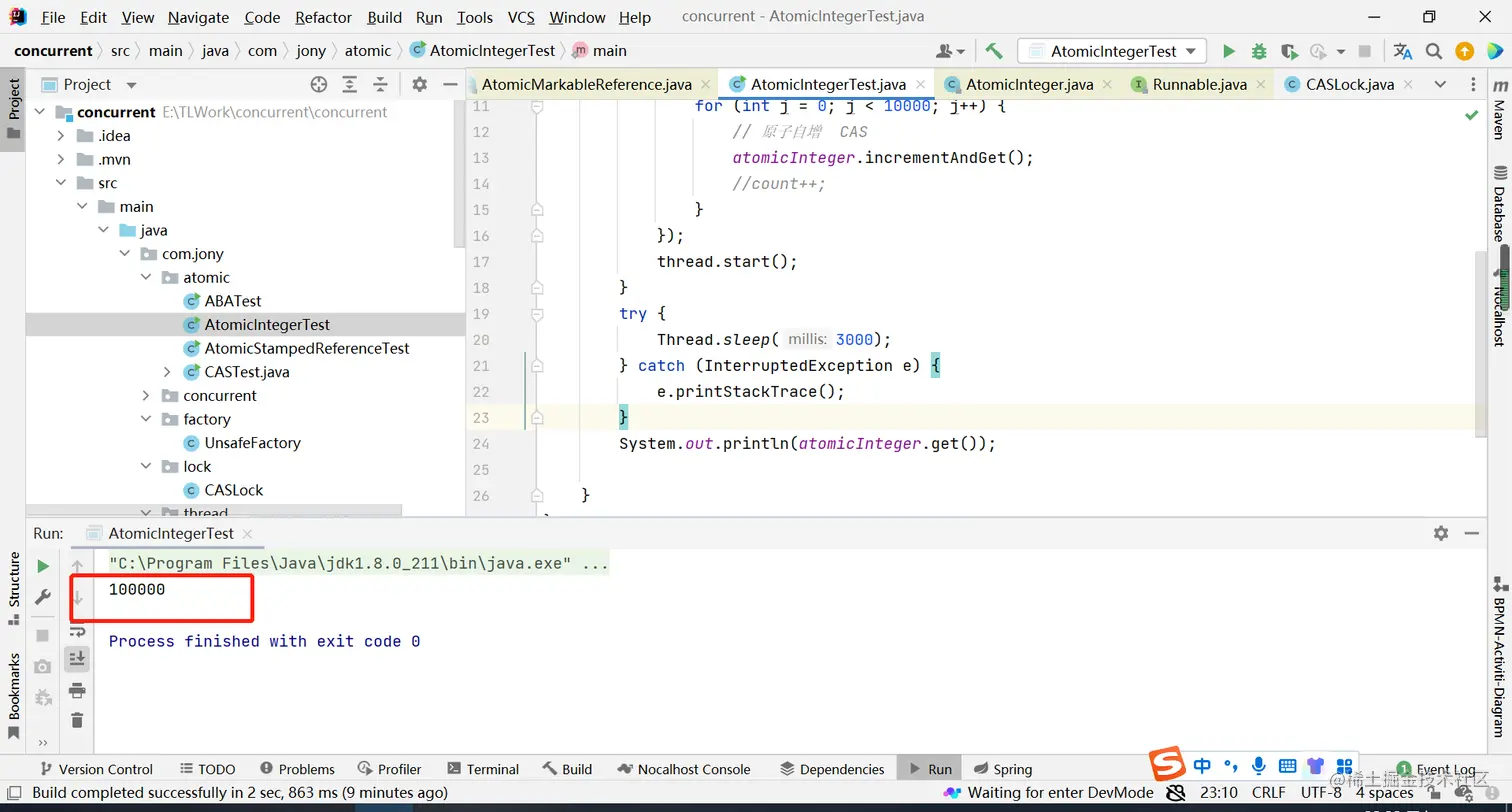Collapse the factory package
Viewport: 1512px width, 812px height.
point(146,419)
